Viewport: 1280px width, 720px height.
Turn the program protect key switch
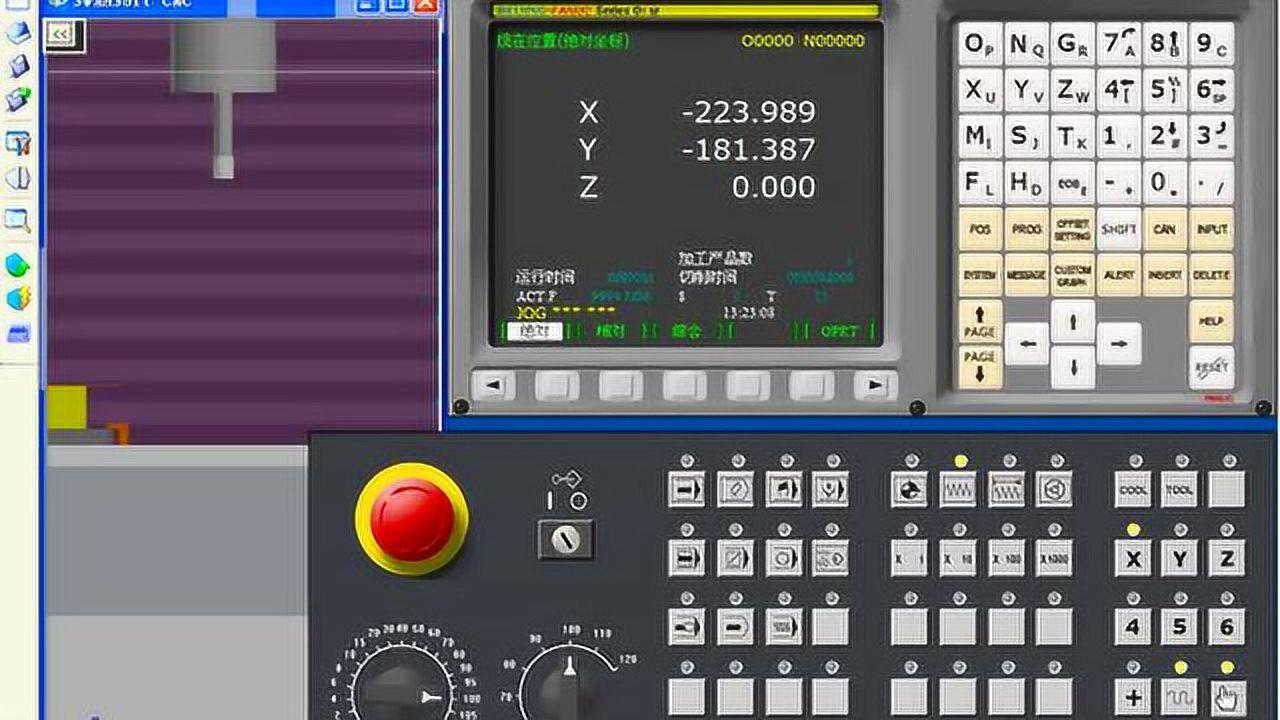click(x=566, y=540)
